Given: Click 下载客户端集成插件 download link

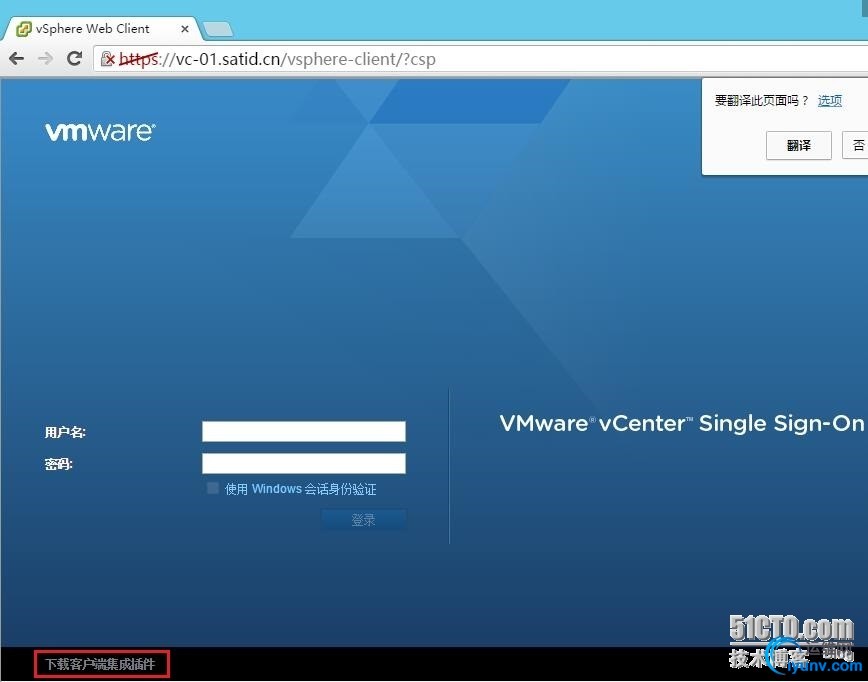Looking at the screenshot, I should 100,664.
